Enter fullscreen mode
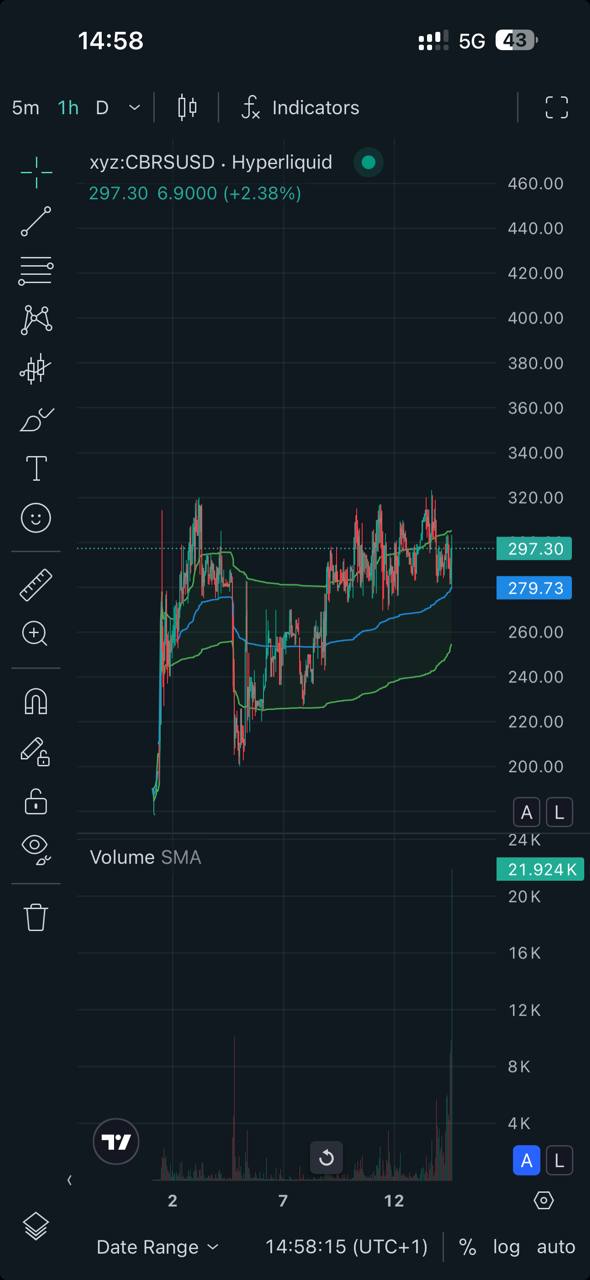590x1280 pixels. pyautogui.click(x=556, y=108)
